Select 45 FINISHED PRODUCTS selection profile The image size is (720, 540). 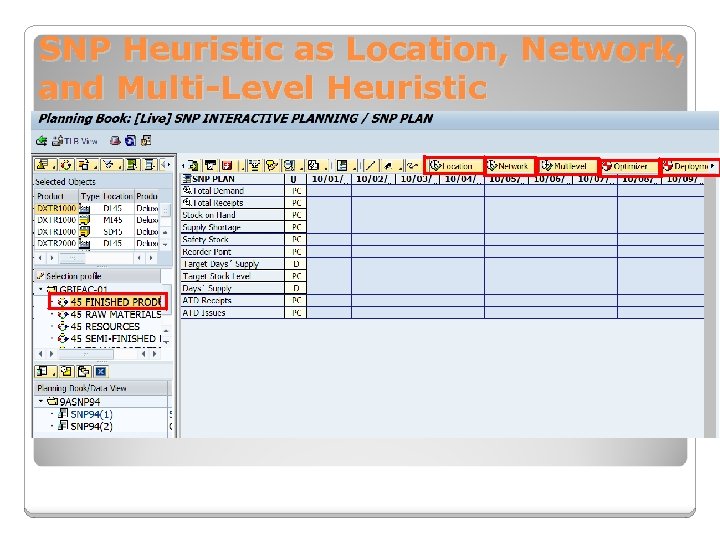pos(108,302)
